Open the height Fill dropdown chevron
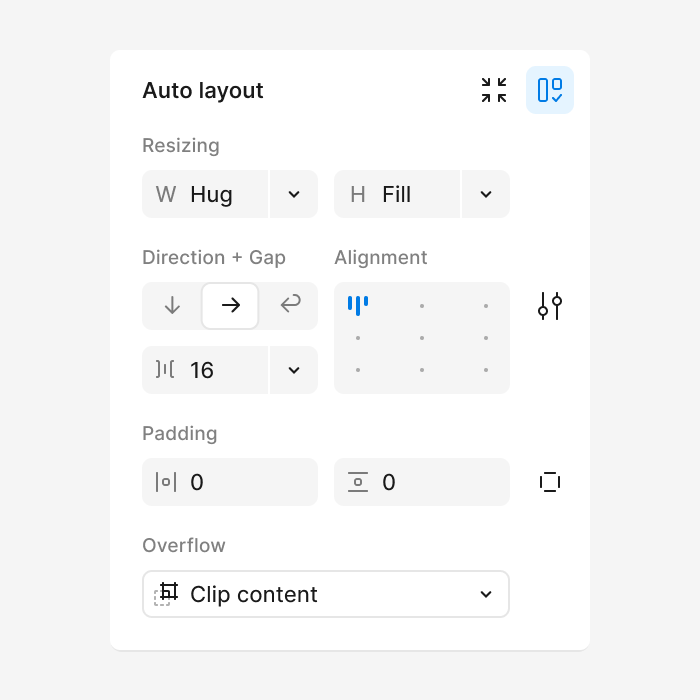 point(486,194)
